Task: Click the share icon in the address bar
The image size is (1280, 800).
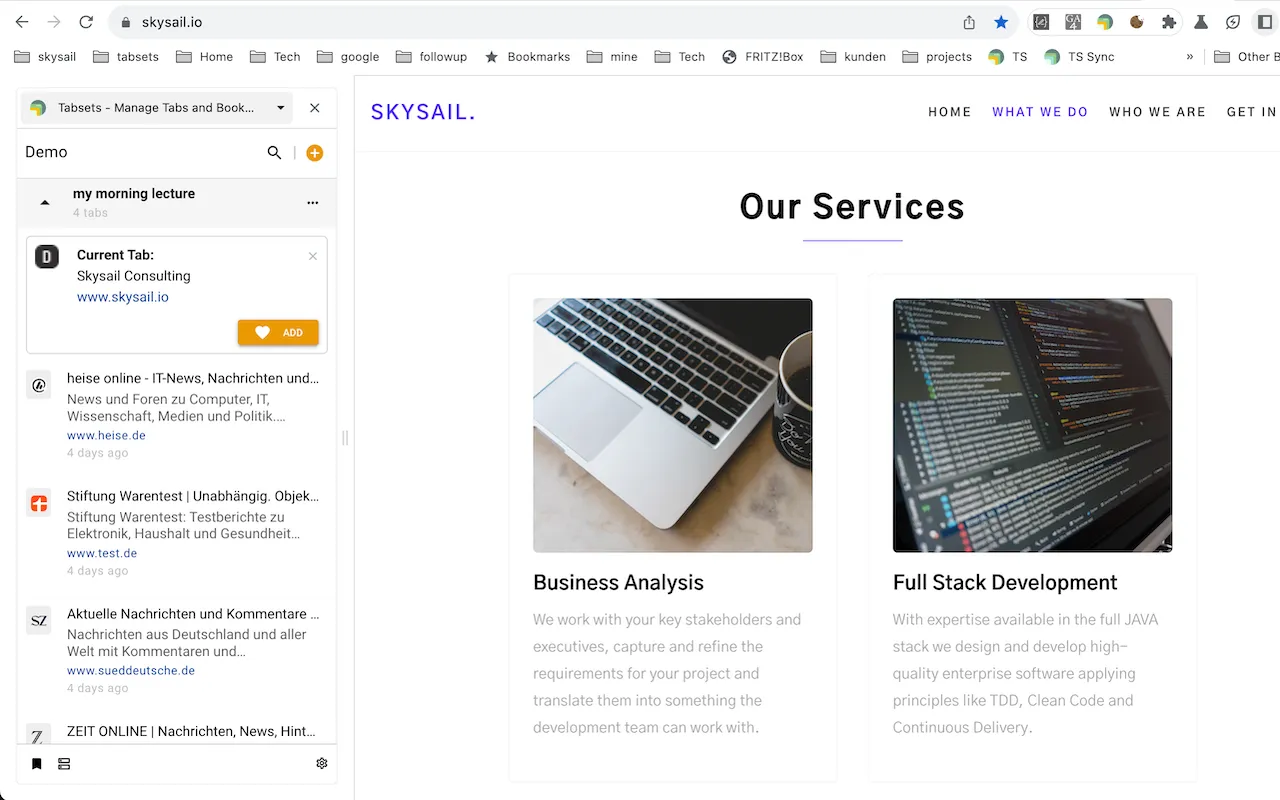Action: [968, 21]
